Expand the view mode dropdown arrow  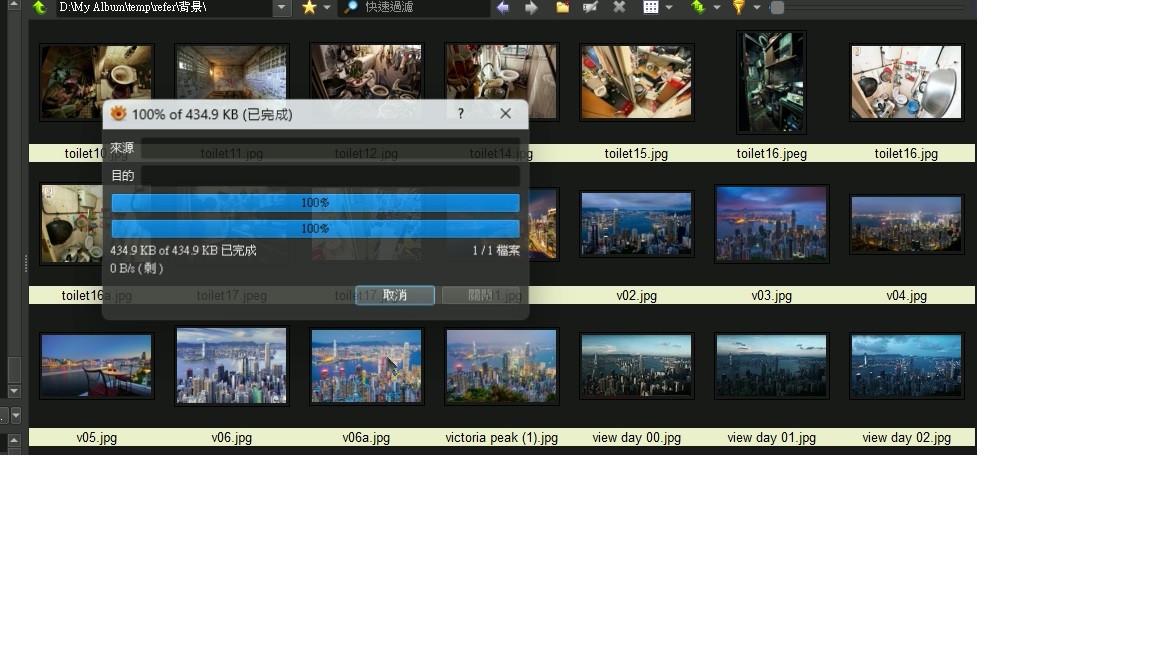669,7
